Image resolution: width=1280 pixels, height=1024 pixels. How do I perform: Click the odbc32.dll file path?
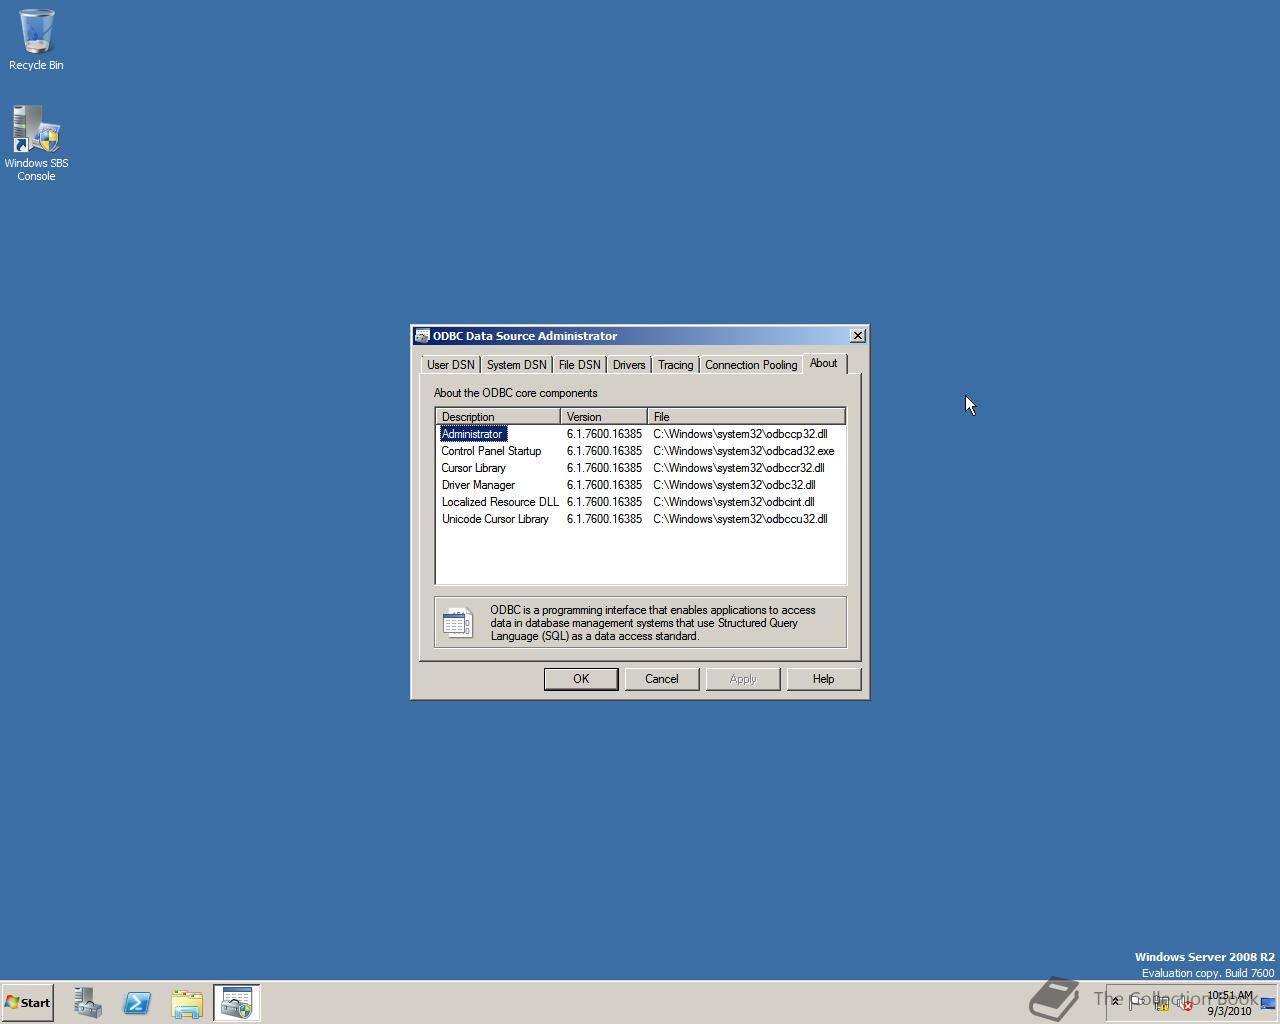(x=734, y=485)
